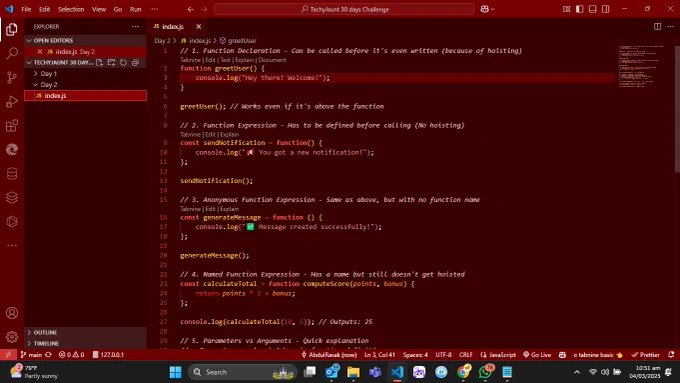
Task: Click the main branch indicator
Action: [x=31, y=354]
